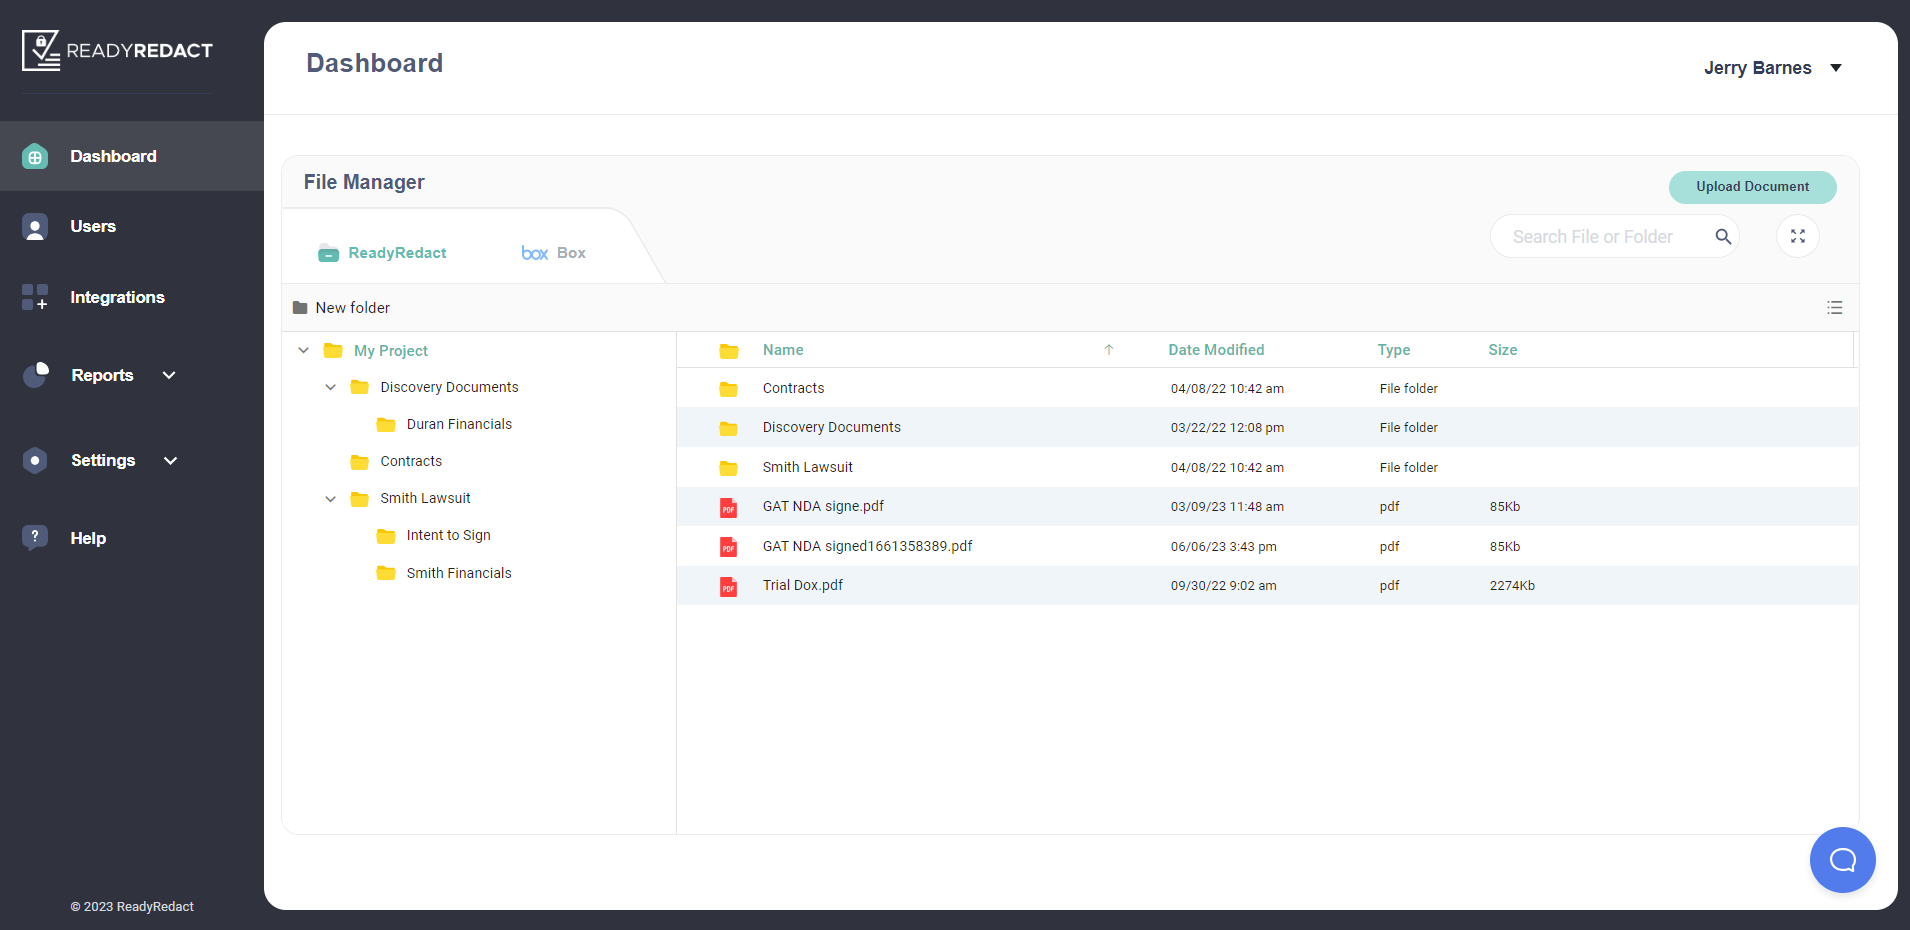This screenshot has width=1910, height=930.
Task: Click the My Project folder icon
Action: point(334,351)
